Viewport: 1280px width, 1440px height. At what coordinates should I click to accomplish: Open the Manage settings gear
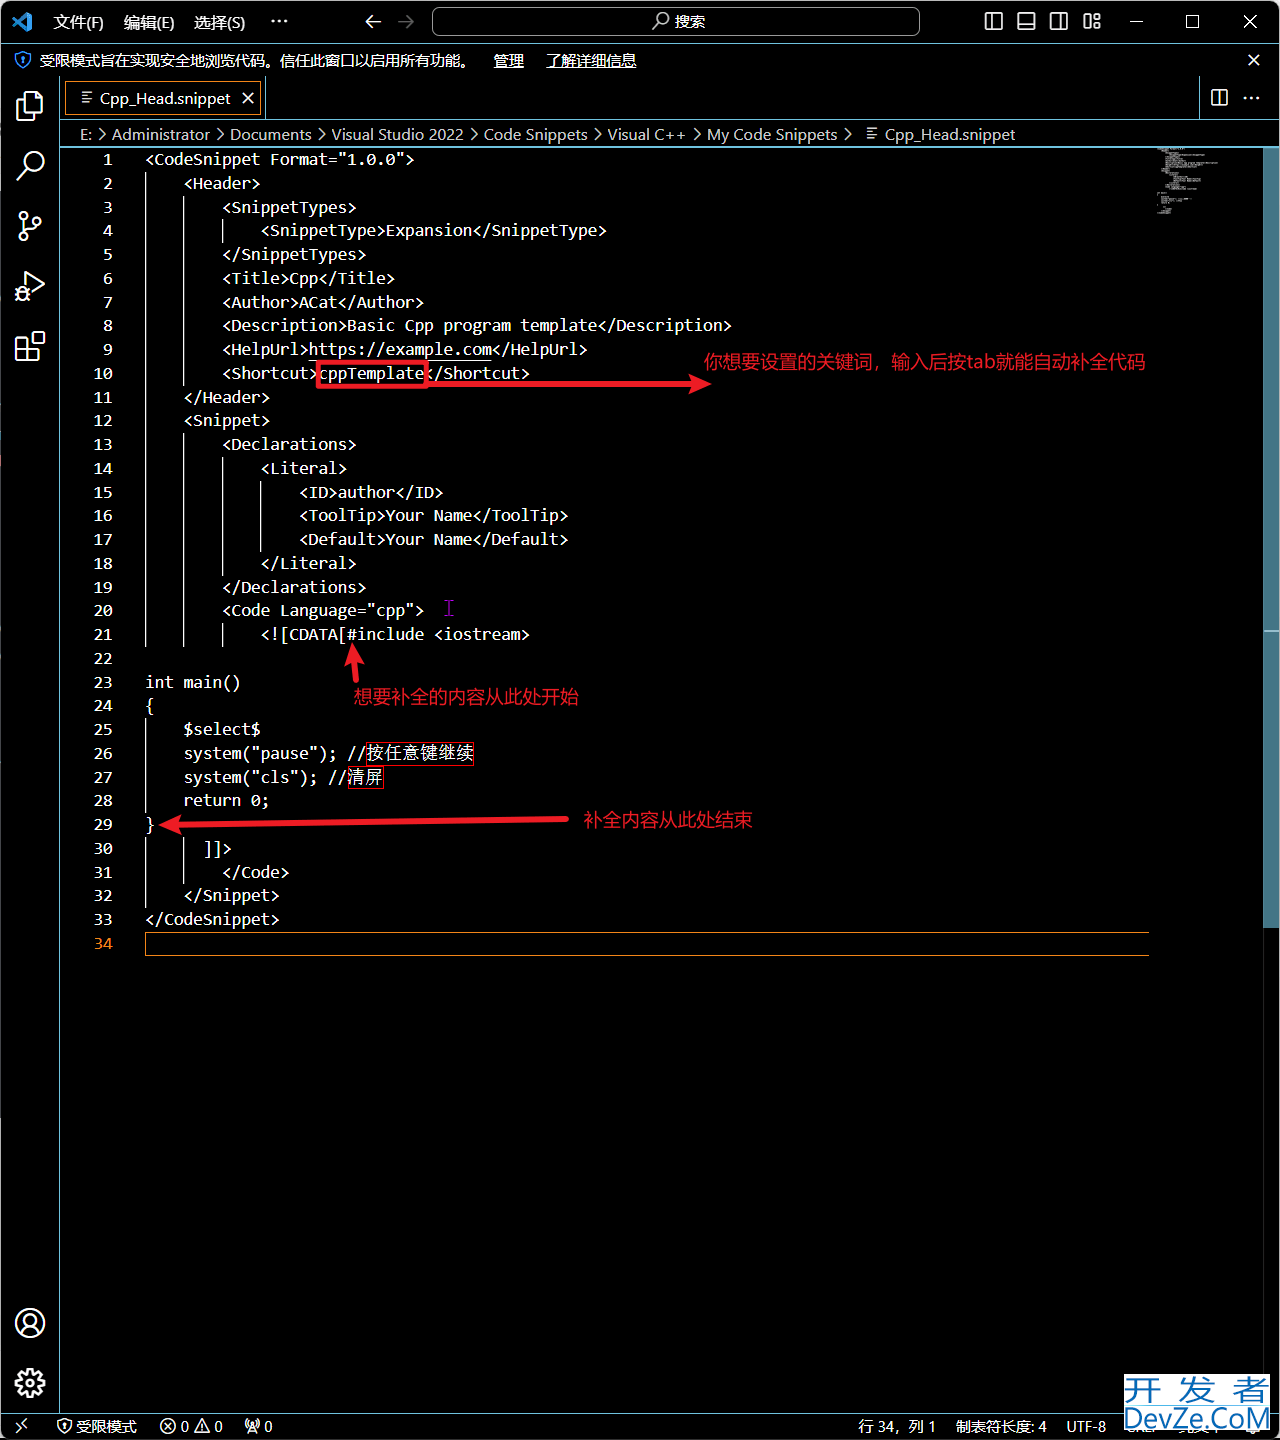coord(30,1383)
